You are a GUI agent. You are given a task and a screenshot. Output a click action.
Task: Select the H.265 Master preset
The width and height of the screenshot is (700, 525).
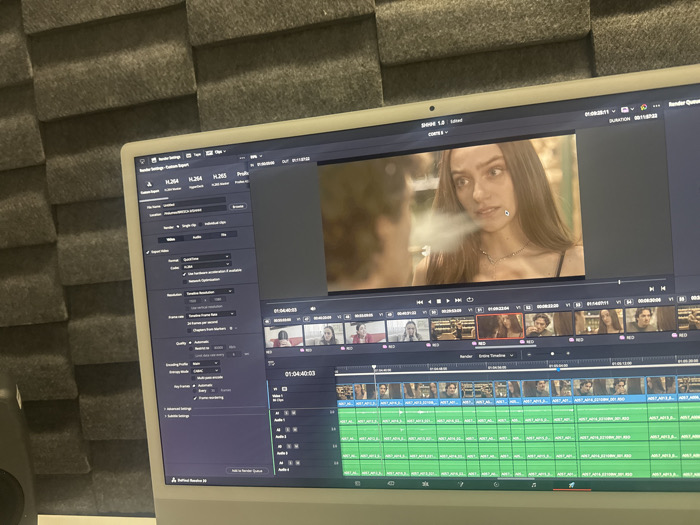(220, 179)
